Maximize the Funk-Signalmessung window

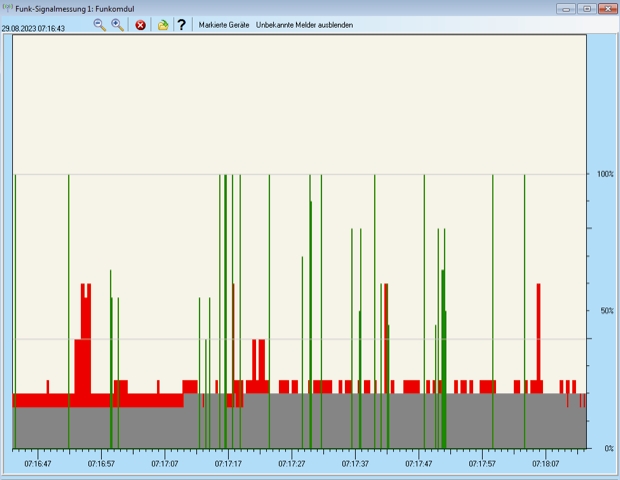pyautogui.click(x=586, y=8)
